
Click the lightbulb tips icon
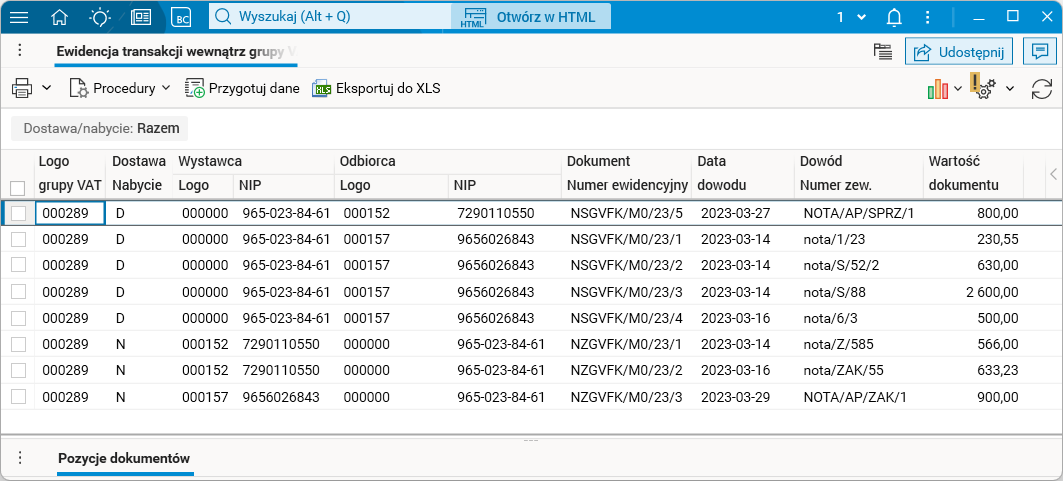coord(100,17)
